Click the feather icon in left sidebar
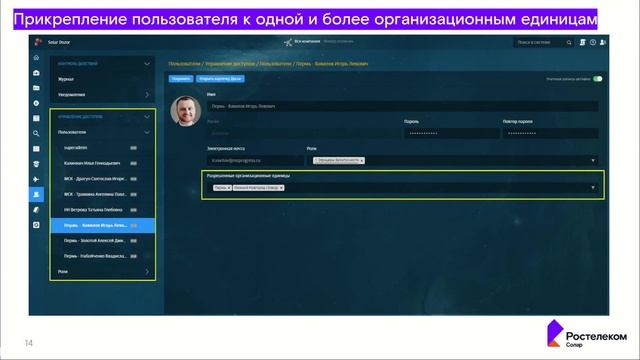Screen dimensions: 640x360 click(x=36, y=210)
